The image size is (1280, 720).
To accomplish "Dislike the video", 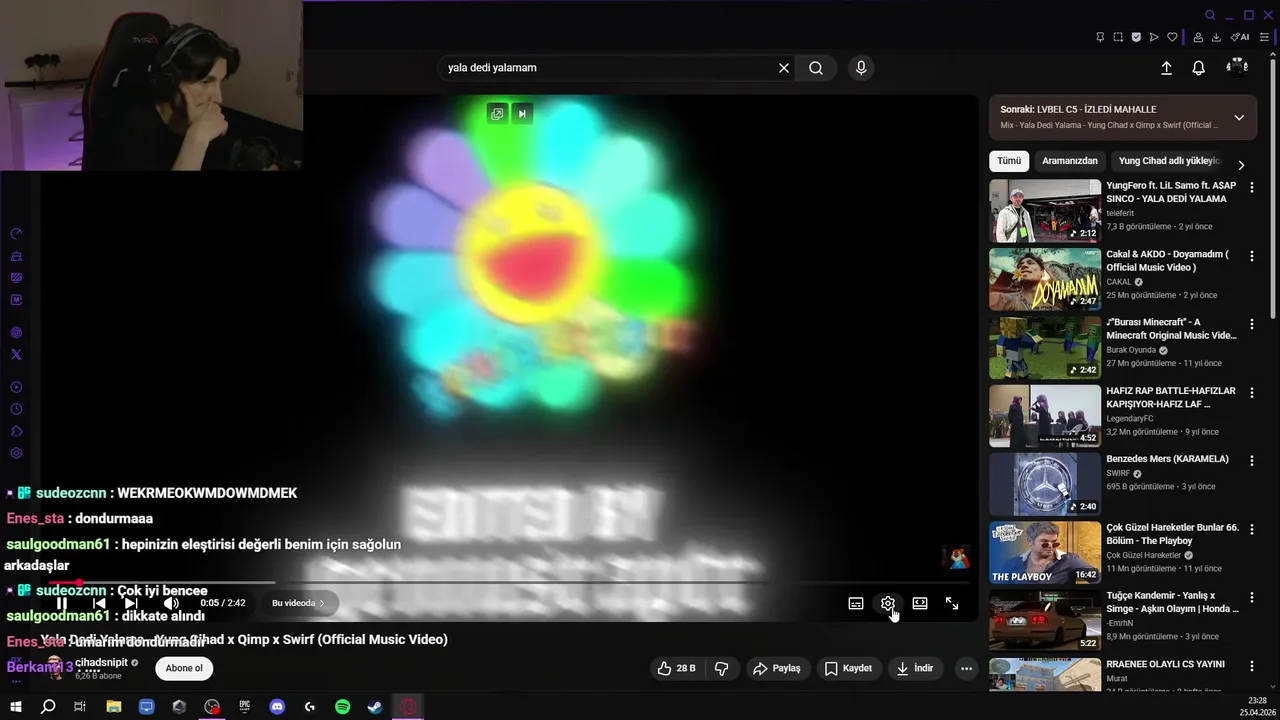I will [x=721, y=668].
